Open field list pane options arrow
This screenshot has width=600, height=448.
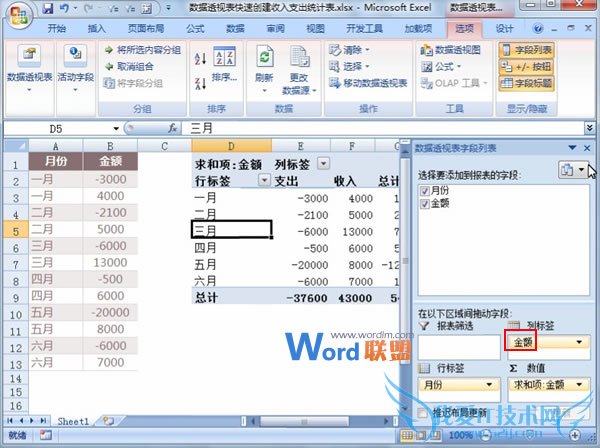(x=572, y=148)
